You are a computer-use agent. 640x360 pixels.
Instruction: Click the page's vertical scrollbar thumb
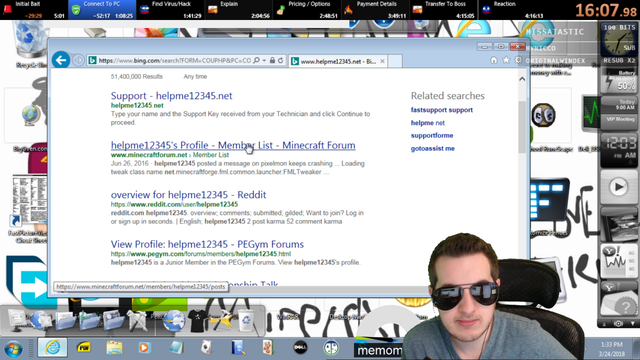522,127
